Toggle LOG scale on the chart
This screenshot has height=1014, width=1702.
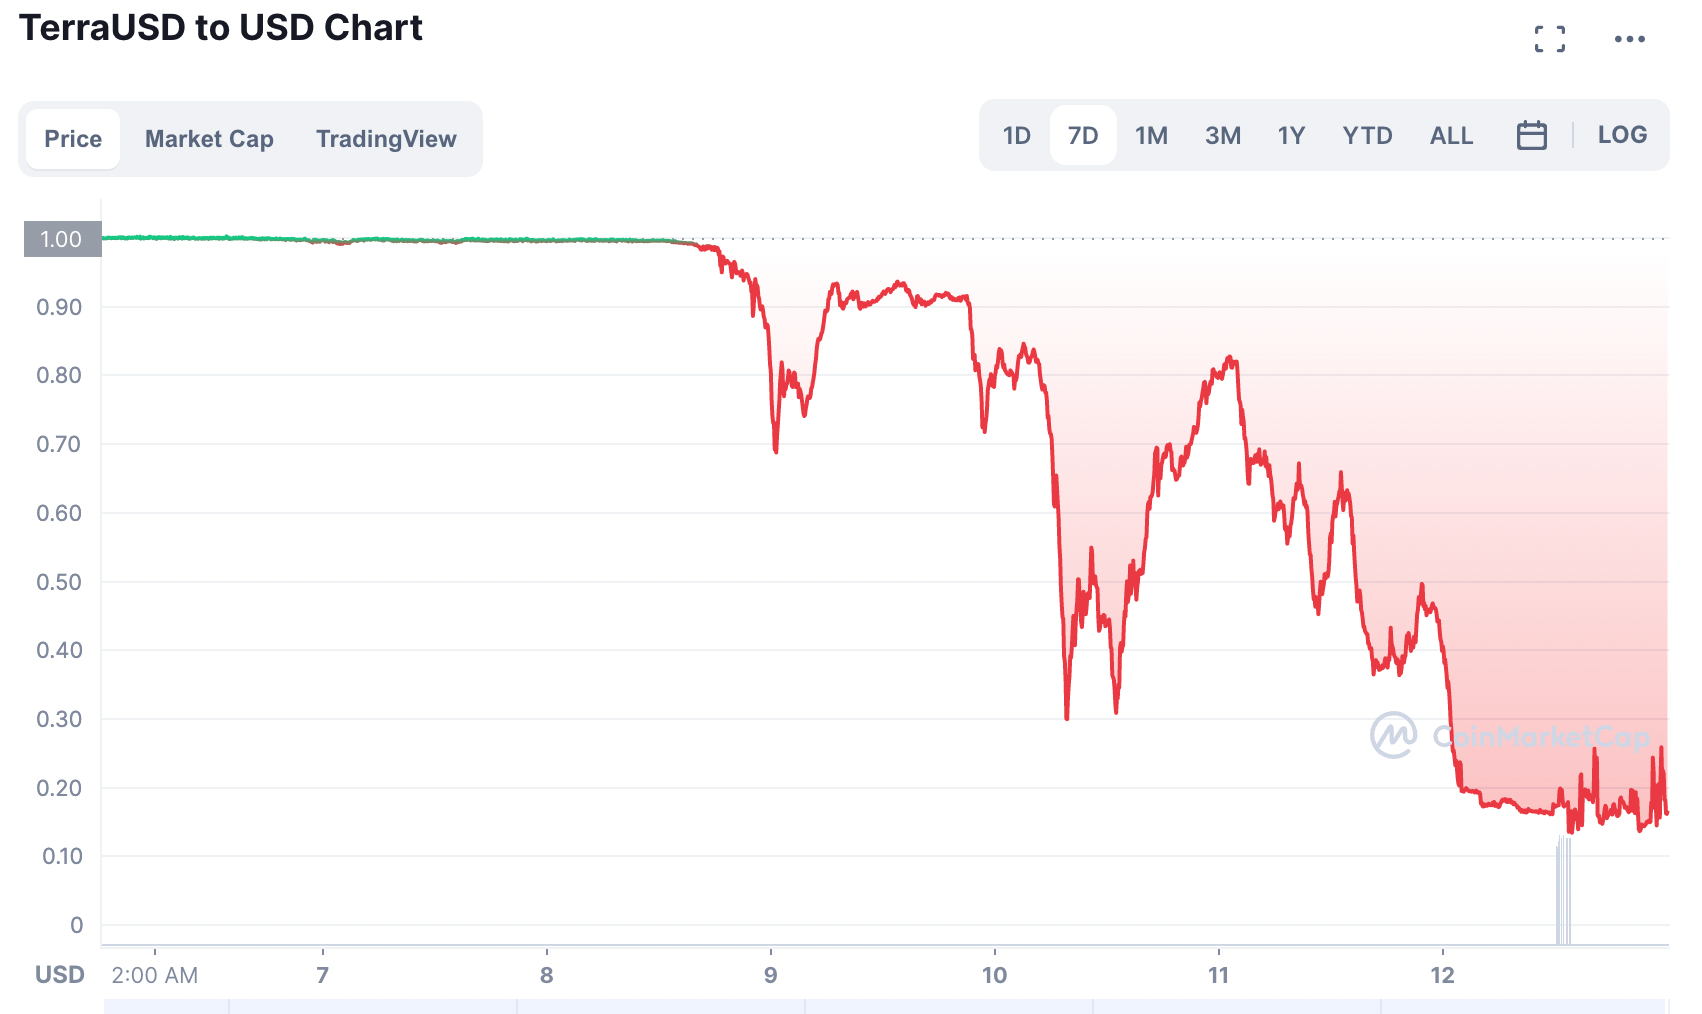(x=1621, y=135)
